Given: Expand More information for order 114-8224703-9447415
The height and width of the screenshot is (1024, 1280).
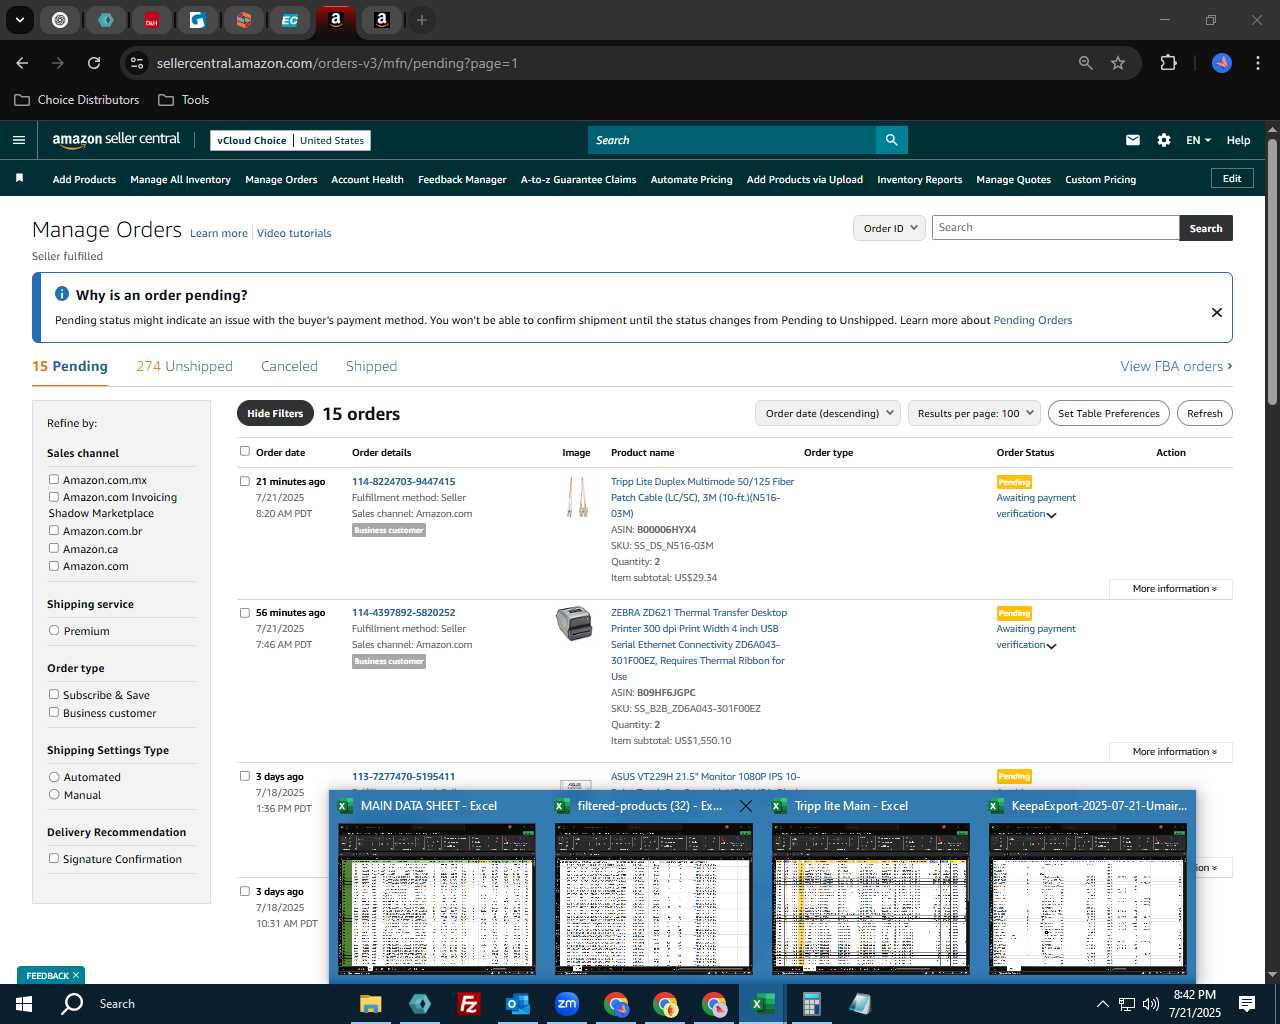Looking at the screenshot, I should (x=1171, y=589).
